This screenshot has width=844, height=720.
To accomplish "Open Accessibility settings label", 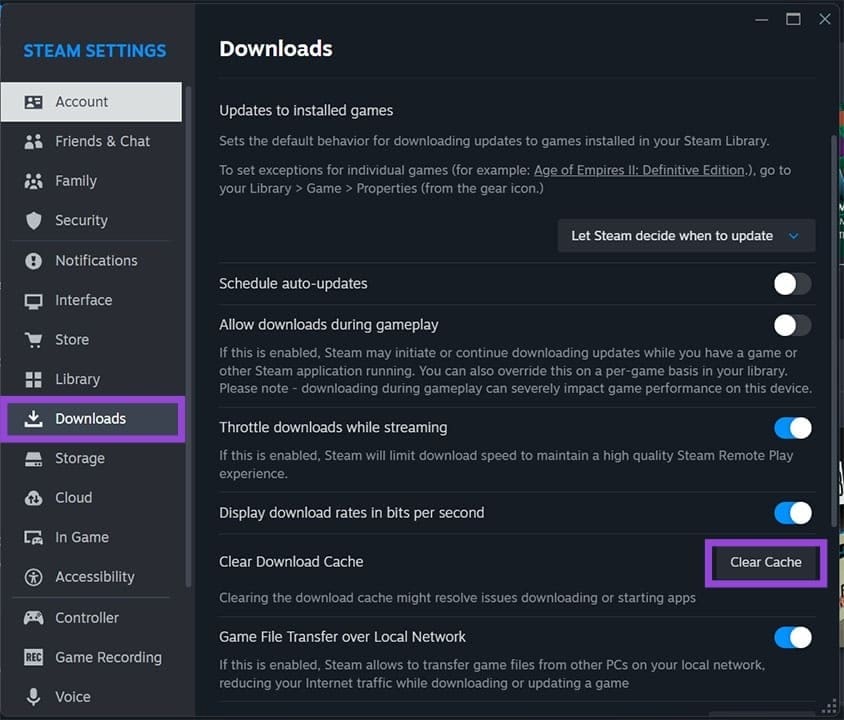I will pyautogui.click(x=95, y=577).
